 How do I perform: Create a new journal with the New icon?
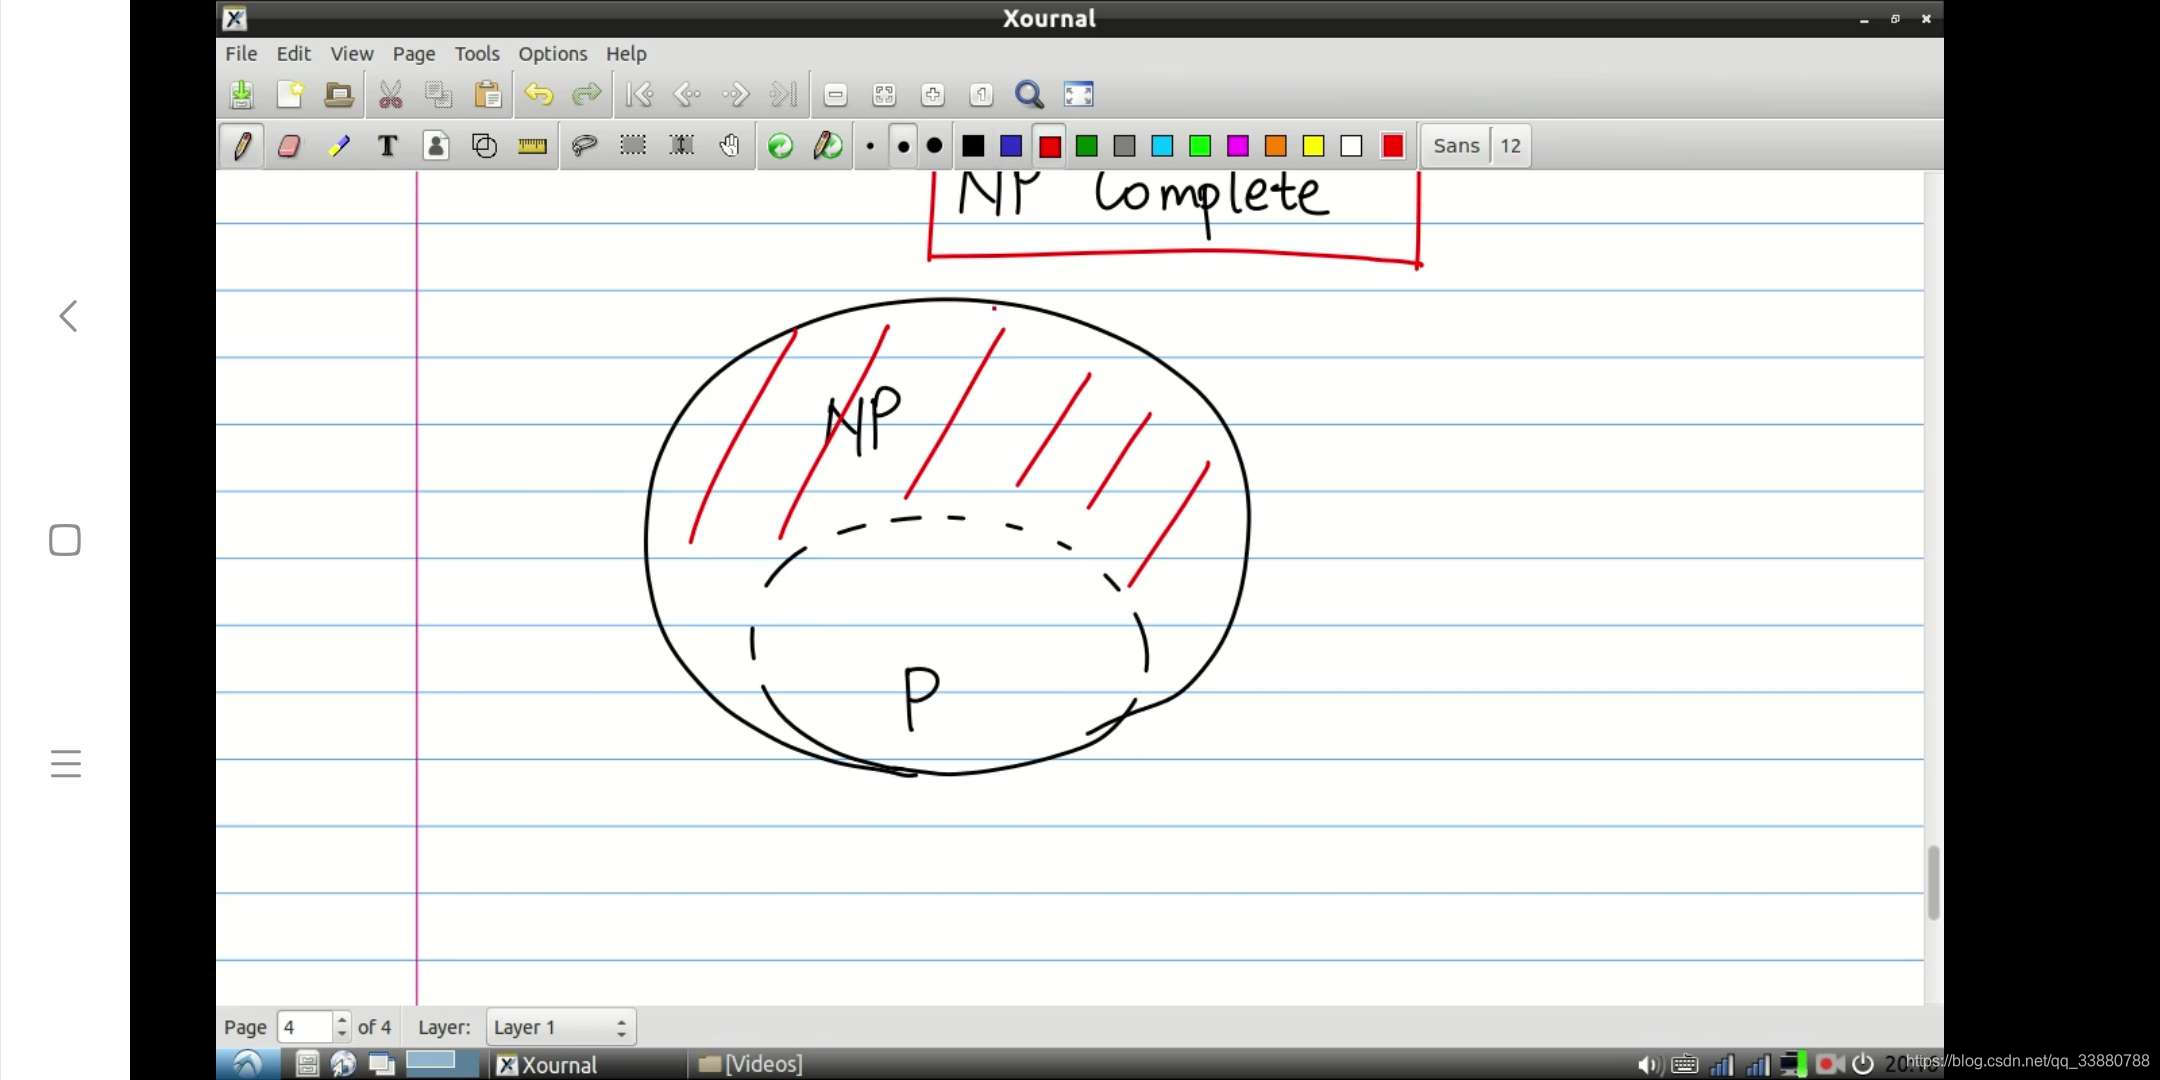point(290,94)
